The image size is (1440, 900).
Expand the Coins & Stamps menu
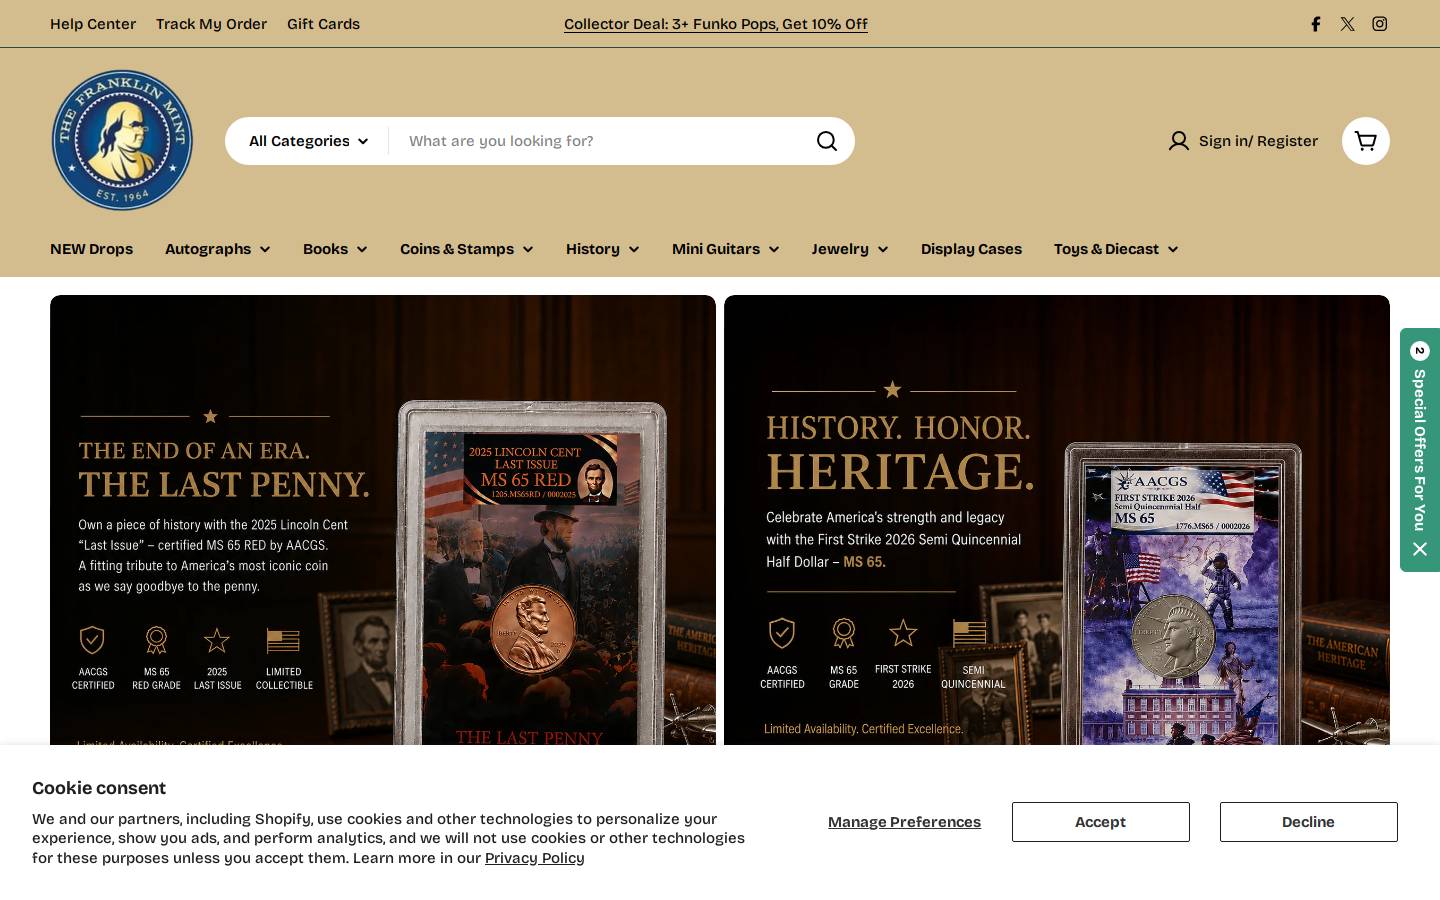[x=467, y=249]
